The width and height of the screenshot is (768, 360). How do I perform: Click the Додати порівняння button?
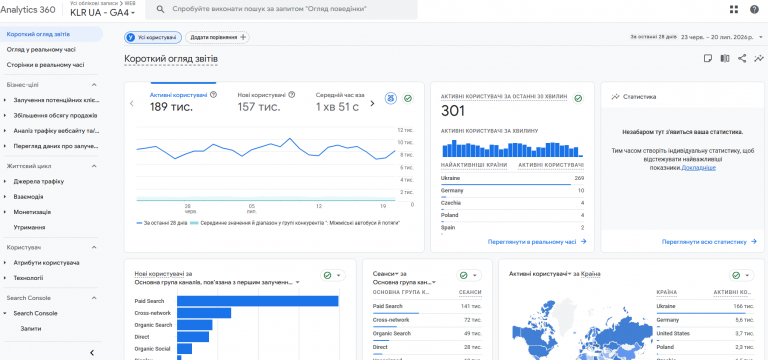[217, 37]
